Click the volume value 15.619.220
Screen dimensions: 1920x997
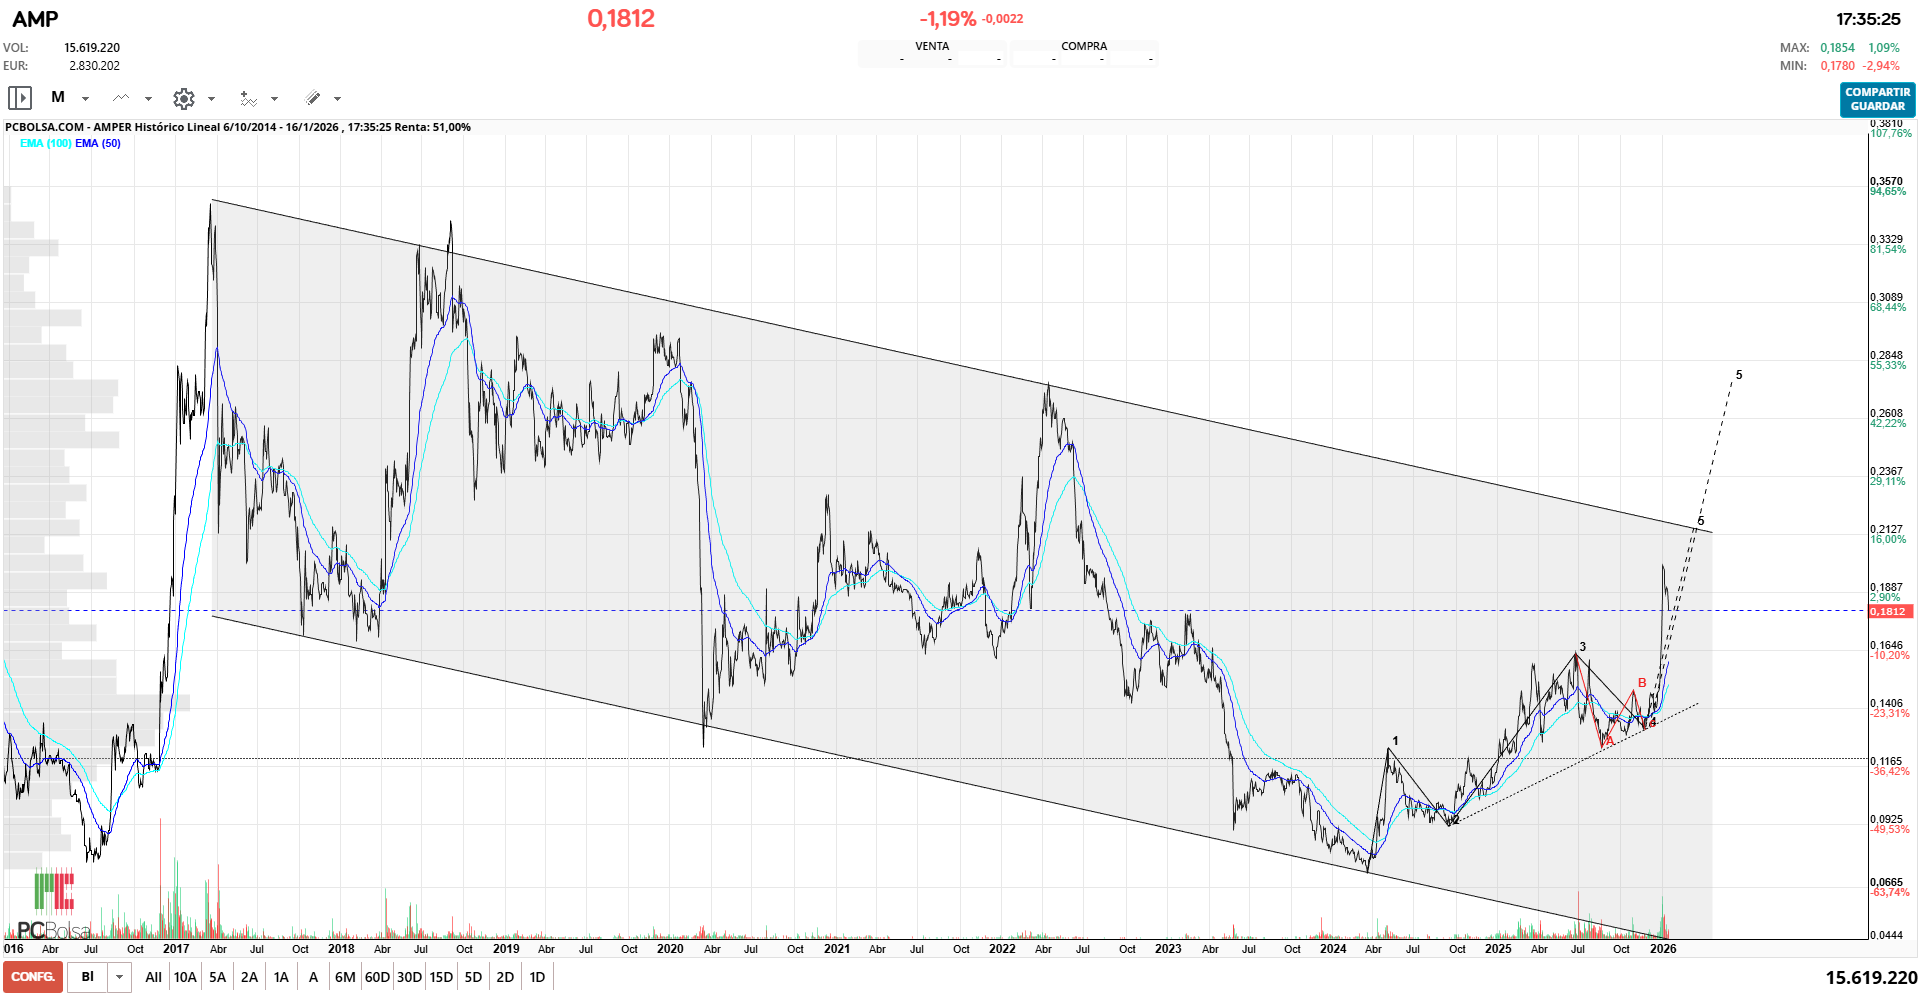click(x=93, y=46)
